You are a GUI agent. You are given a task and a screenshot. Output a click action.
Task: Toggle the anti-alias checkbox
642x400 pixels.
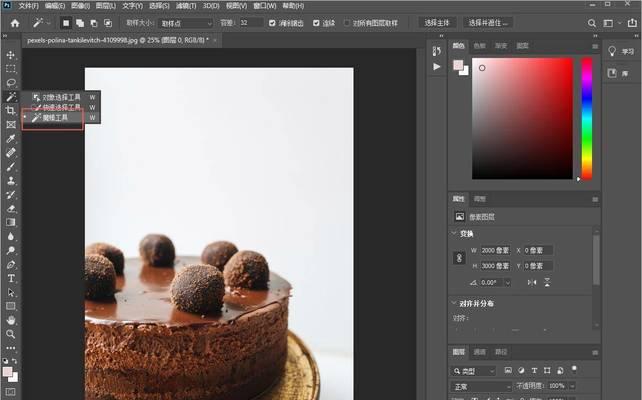[x=272, y=23]
